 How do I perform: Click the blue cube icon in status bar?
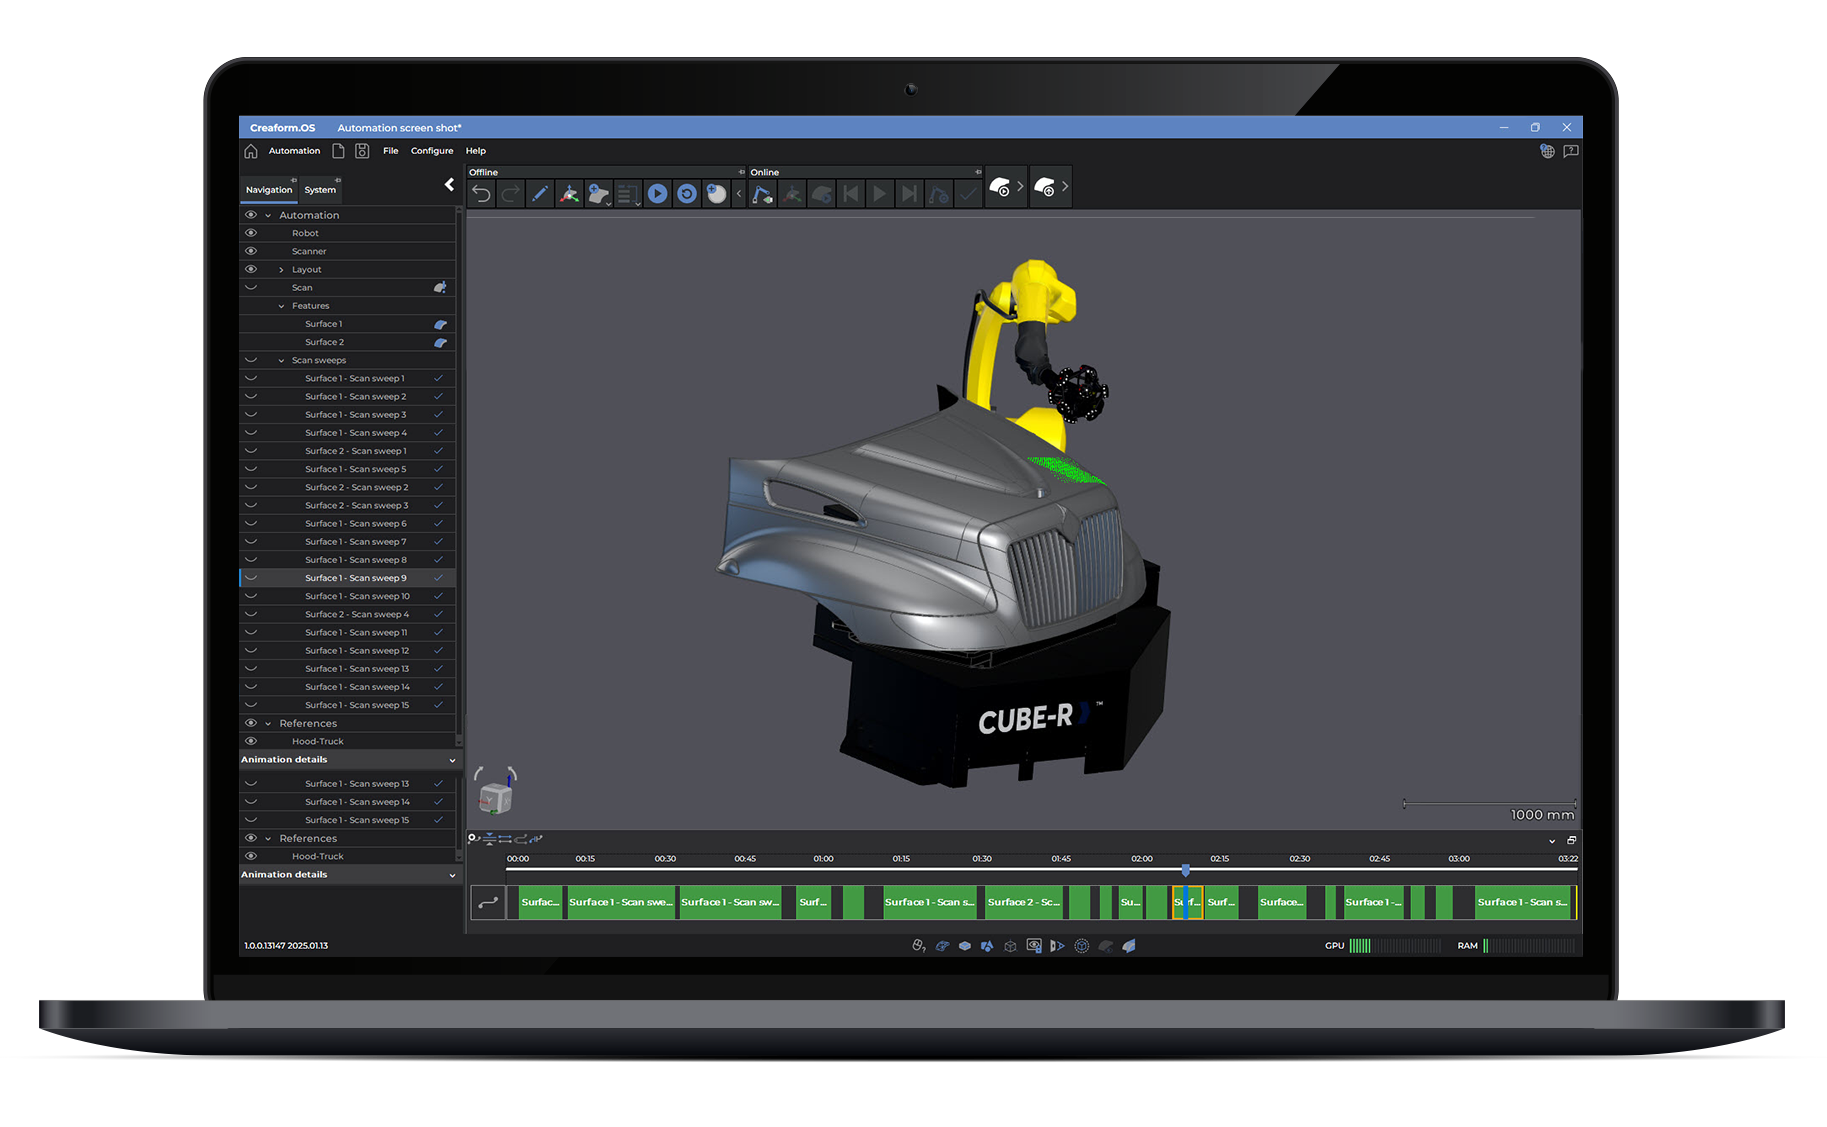point(964,945)
